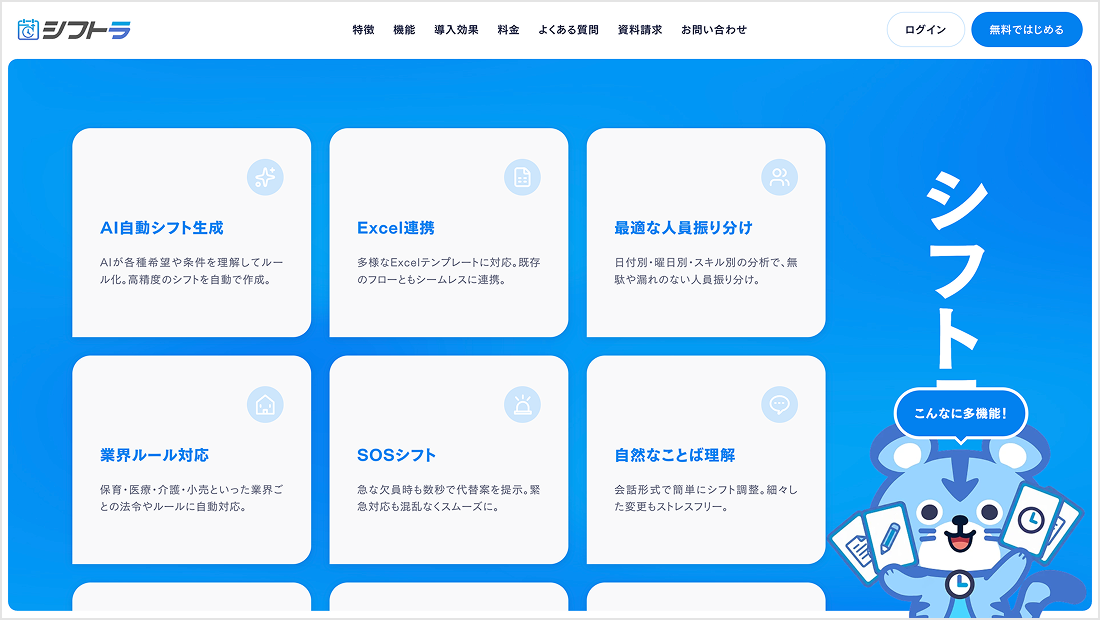This screenshot has width=1100, height=620.
Task: Click the 自然なことば理解 heading
Action: pos(675,455)
